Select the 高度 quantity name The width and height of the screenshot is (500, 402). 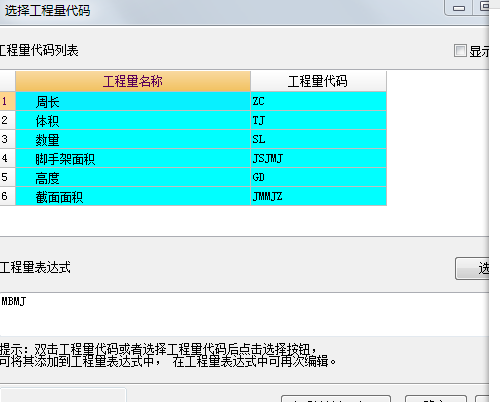coord(133,177)
